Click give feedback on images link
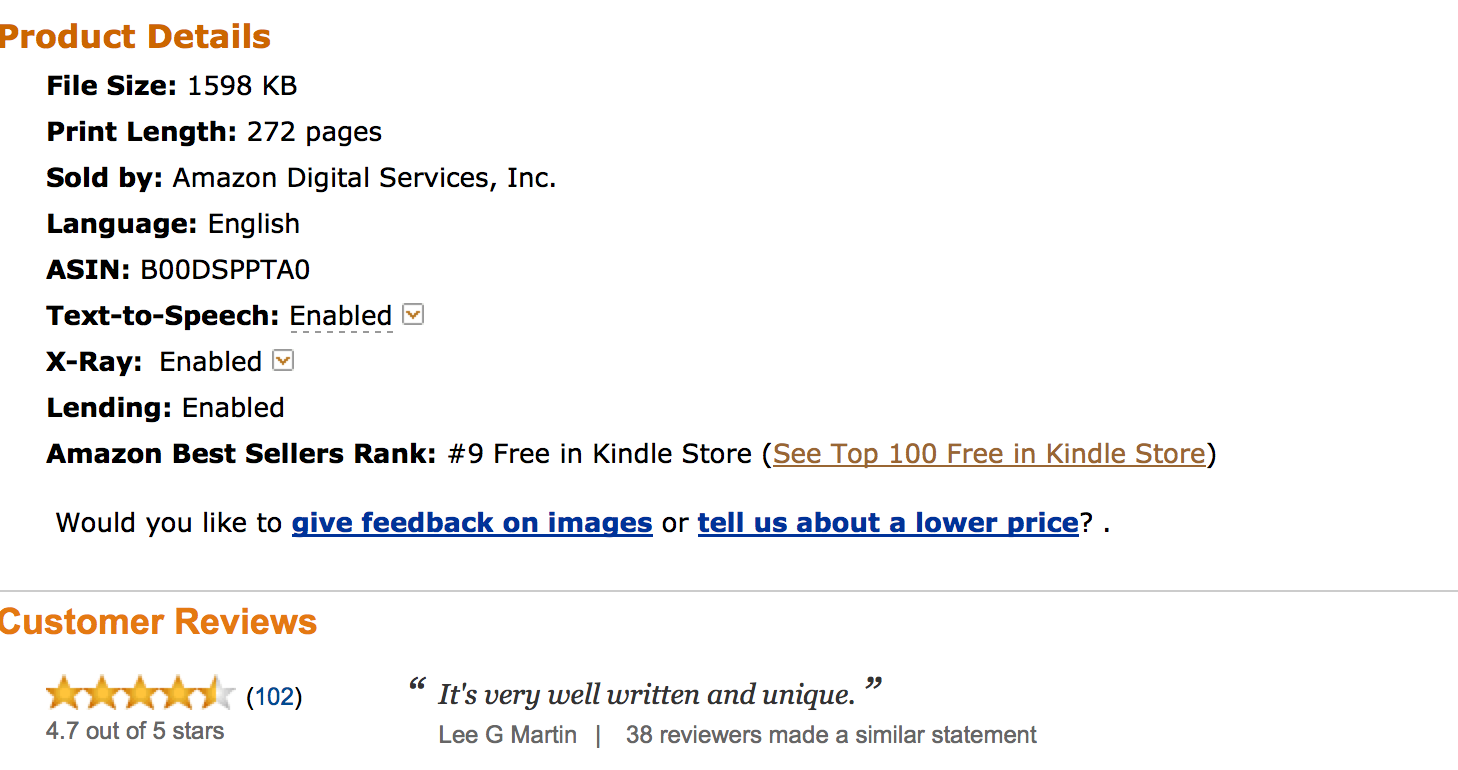Viewport: 1458px width, 770px height. point(471,522)
